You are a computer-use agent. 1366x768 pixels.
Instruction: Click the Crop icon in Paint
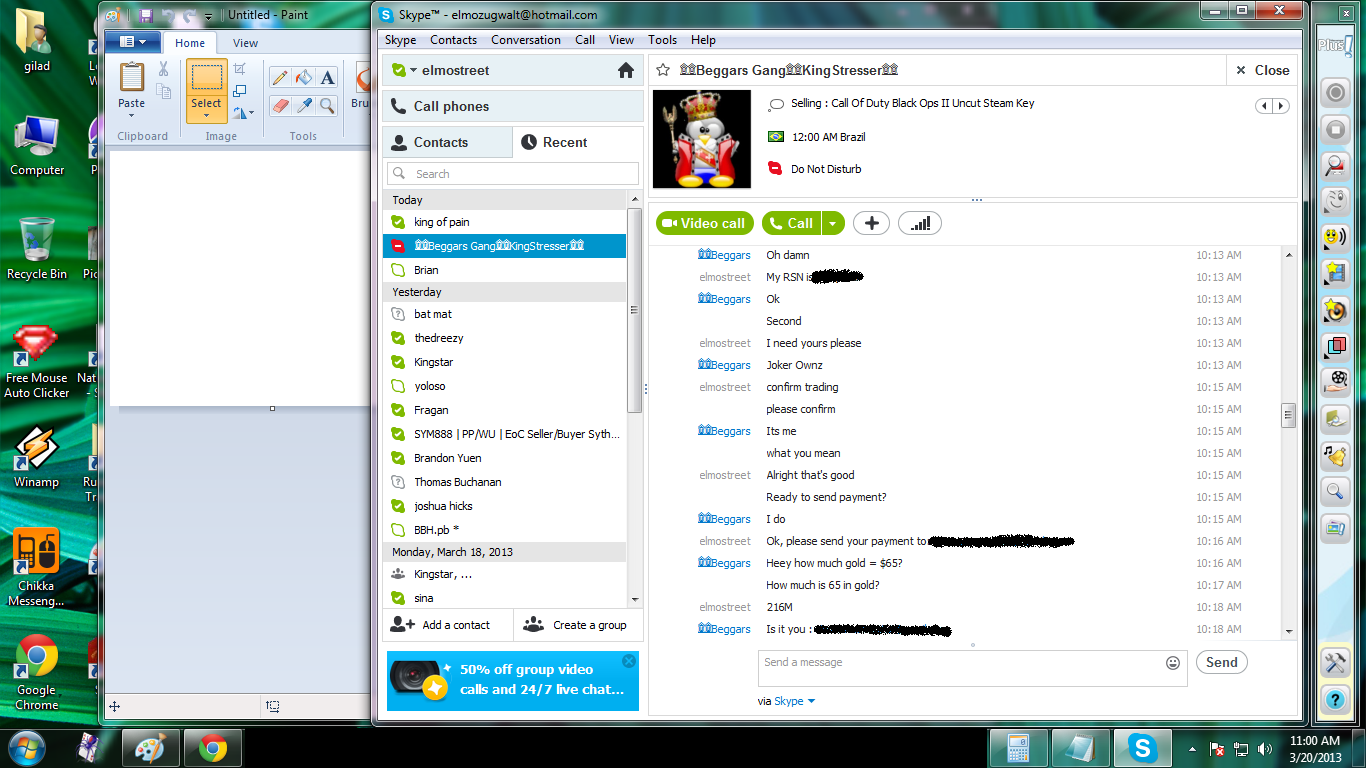(x=239, y=68)
